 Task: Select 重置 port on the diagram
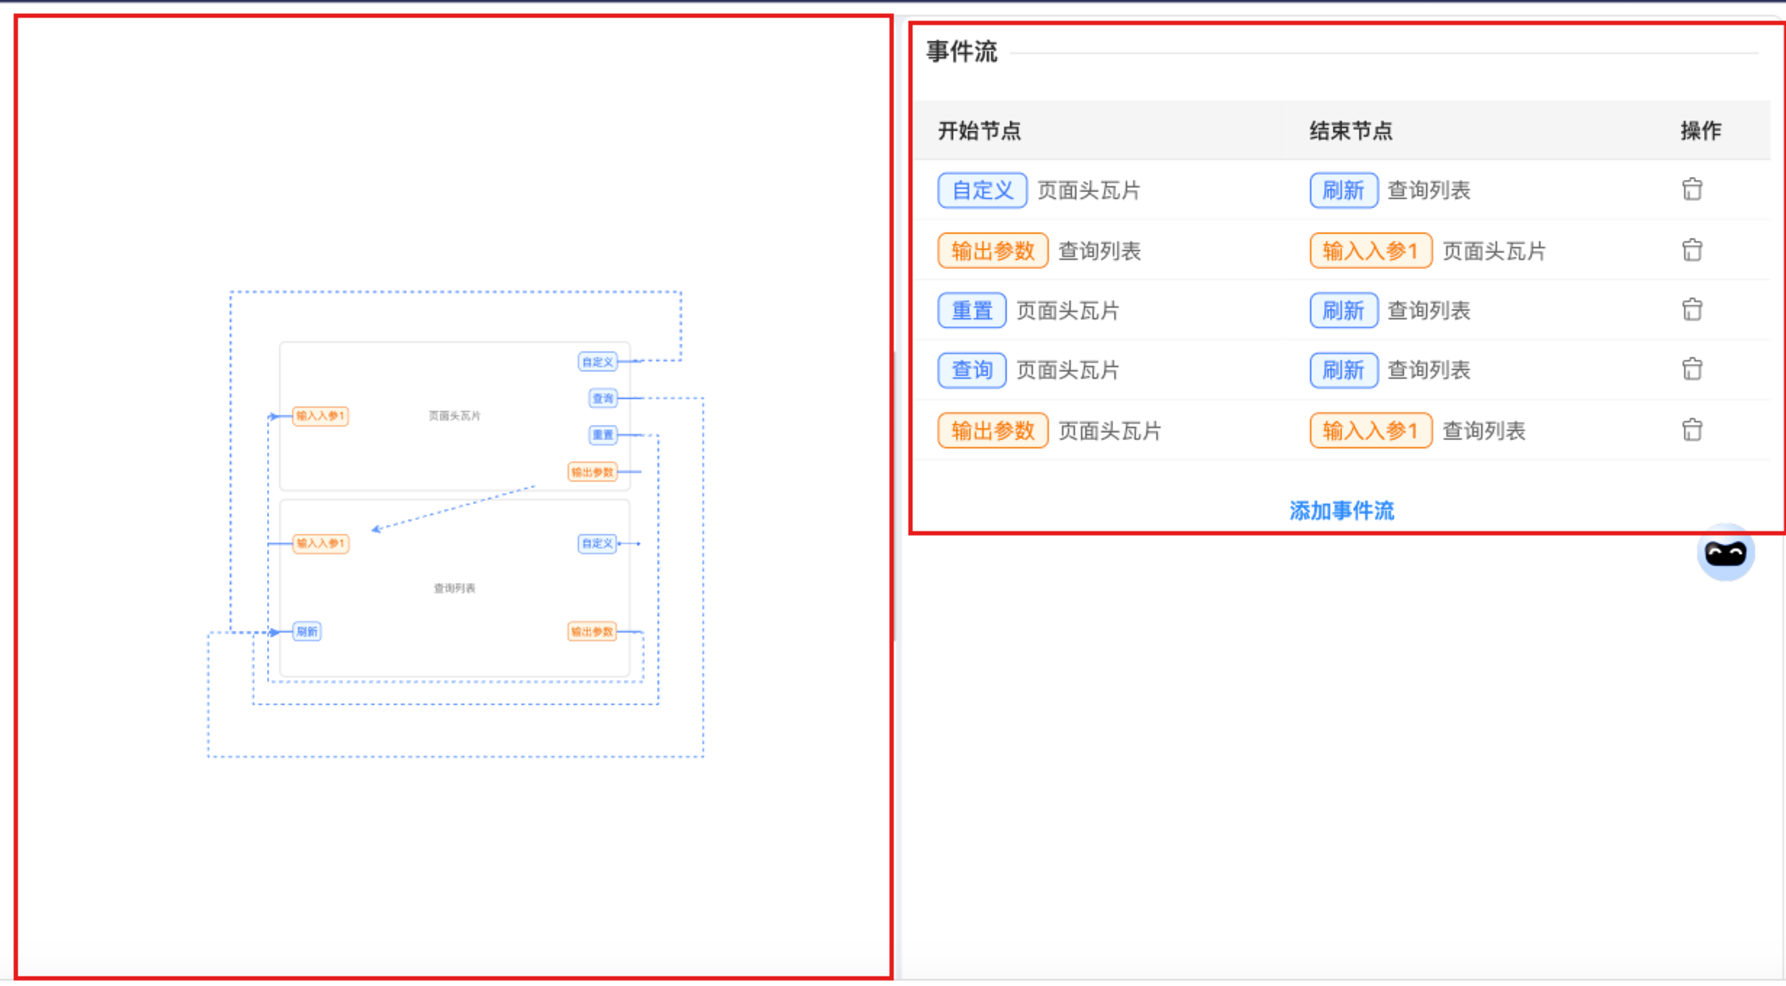603,435
